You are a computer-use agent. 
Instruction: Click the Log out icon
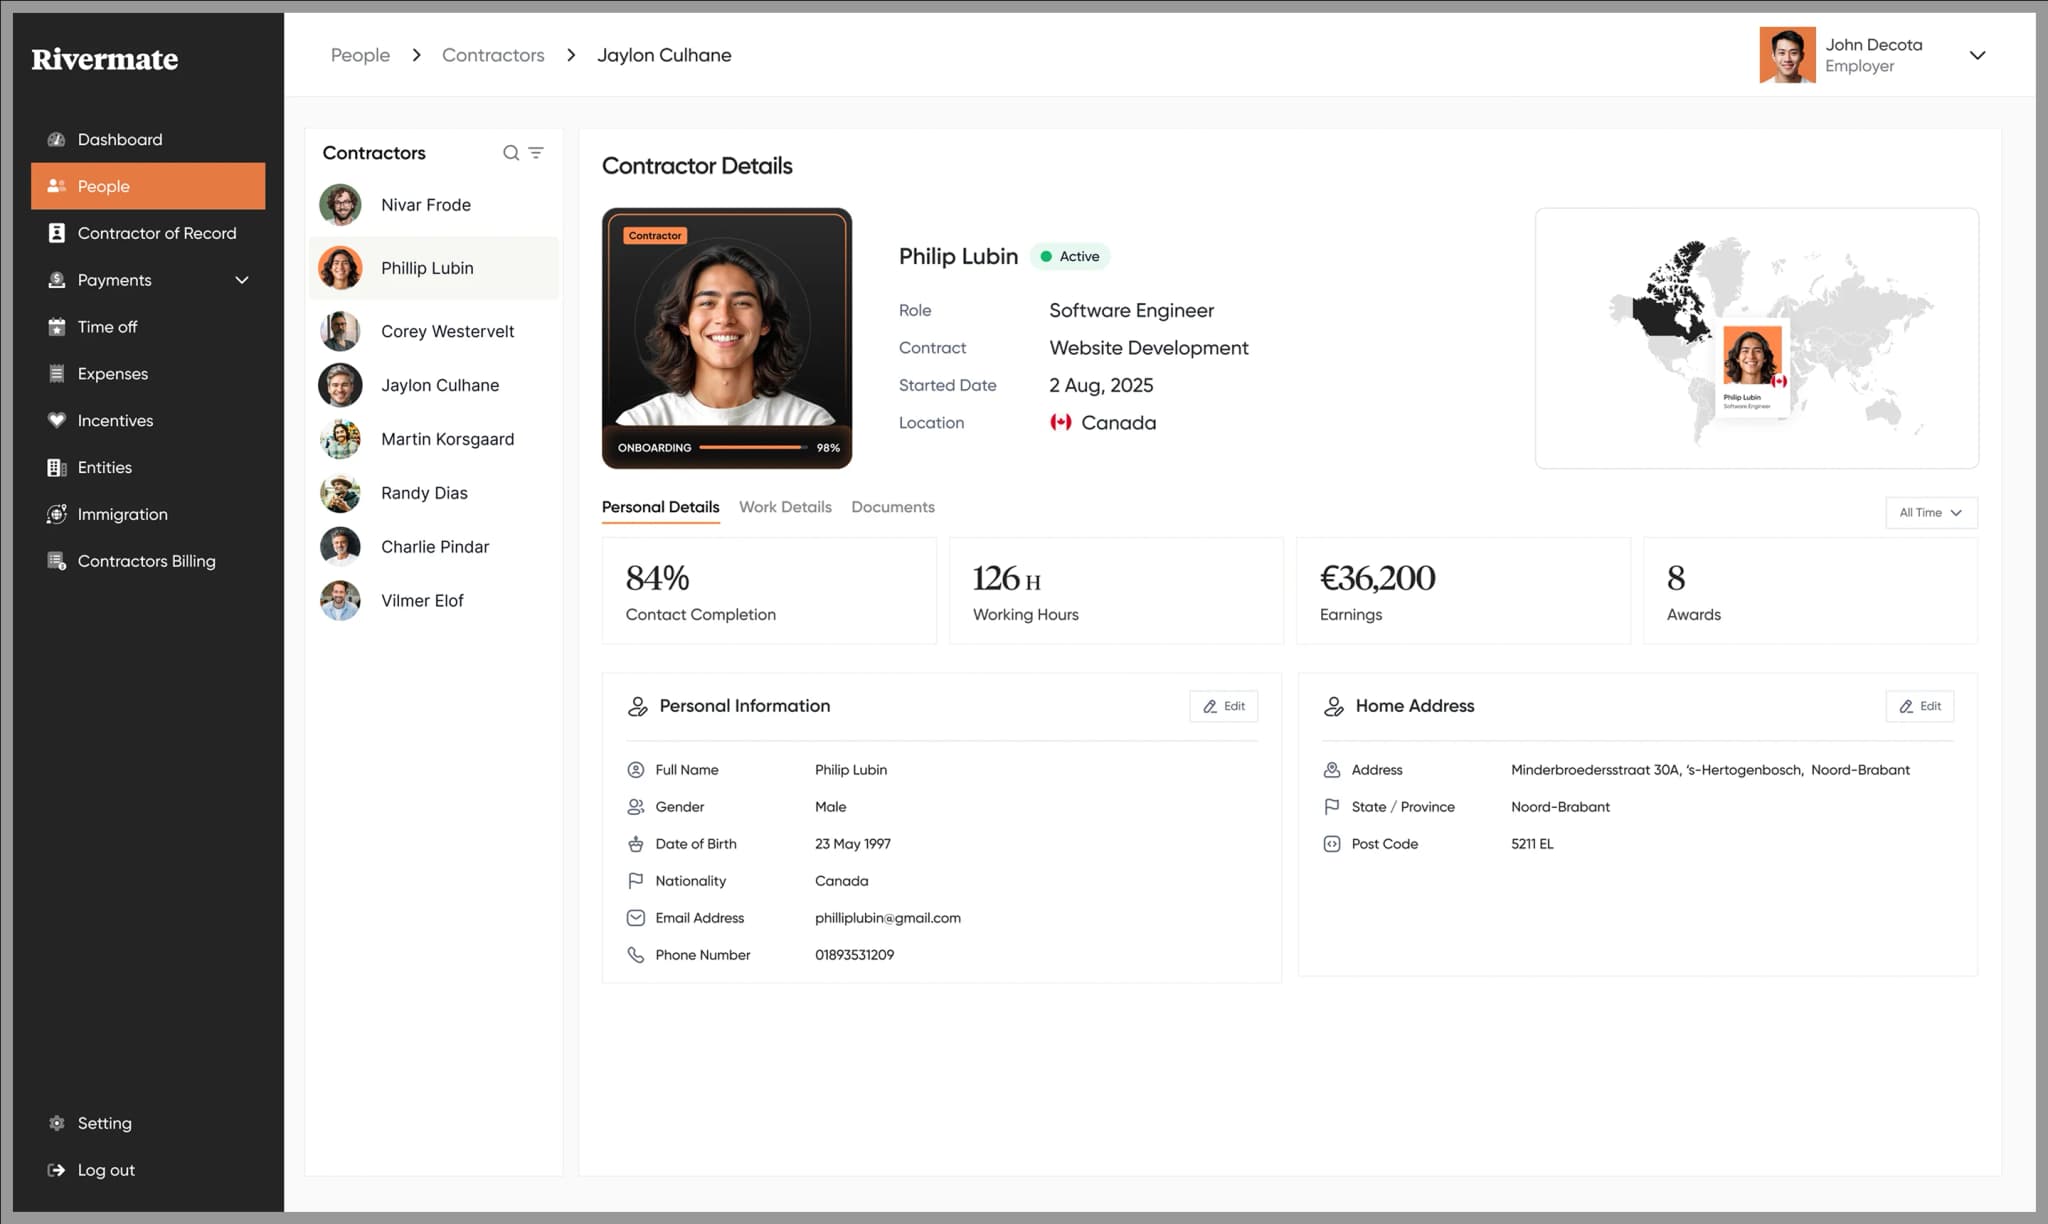57,1169
